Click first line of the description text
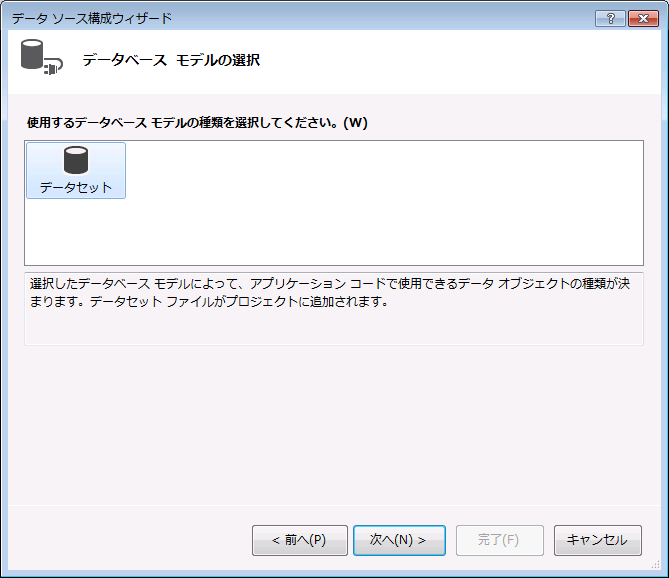The width and height of the screenshot is (669, 578). (x=330, y=284)
